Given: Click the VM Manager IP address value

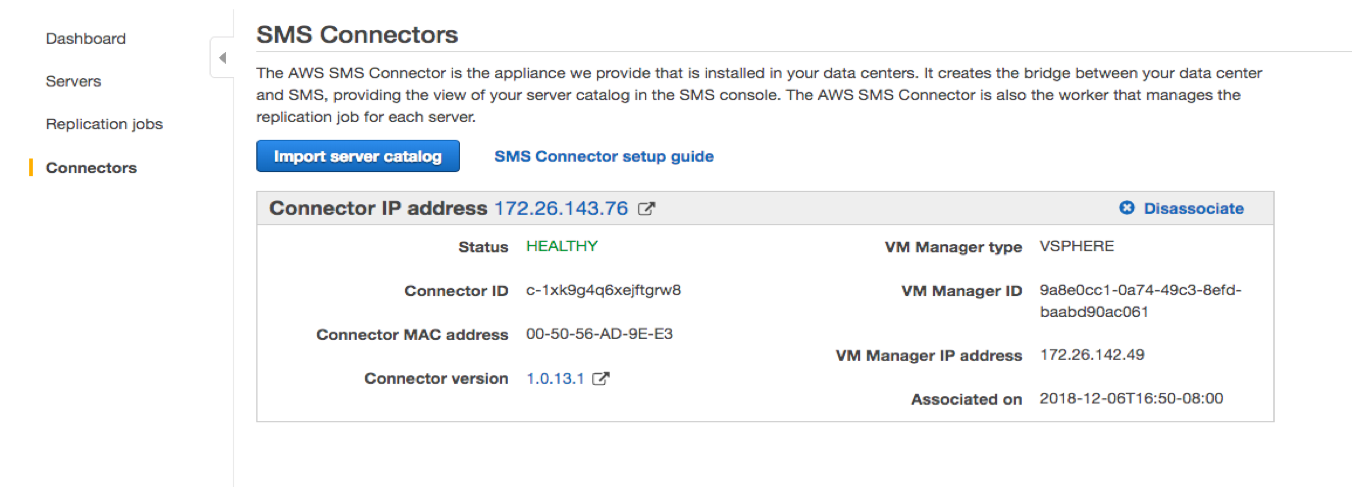Looking at the screenshot, I should click(x=1092, y=355).
